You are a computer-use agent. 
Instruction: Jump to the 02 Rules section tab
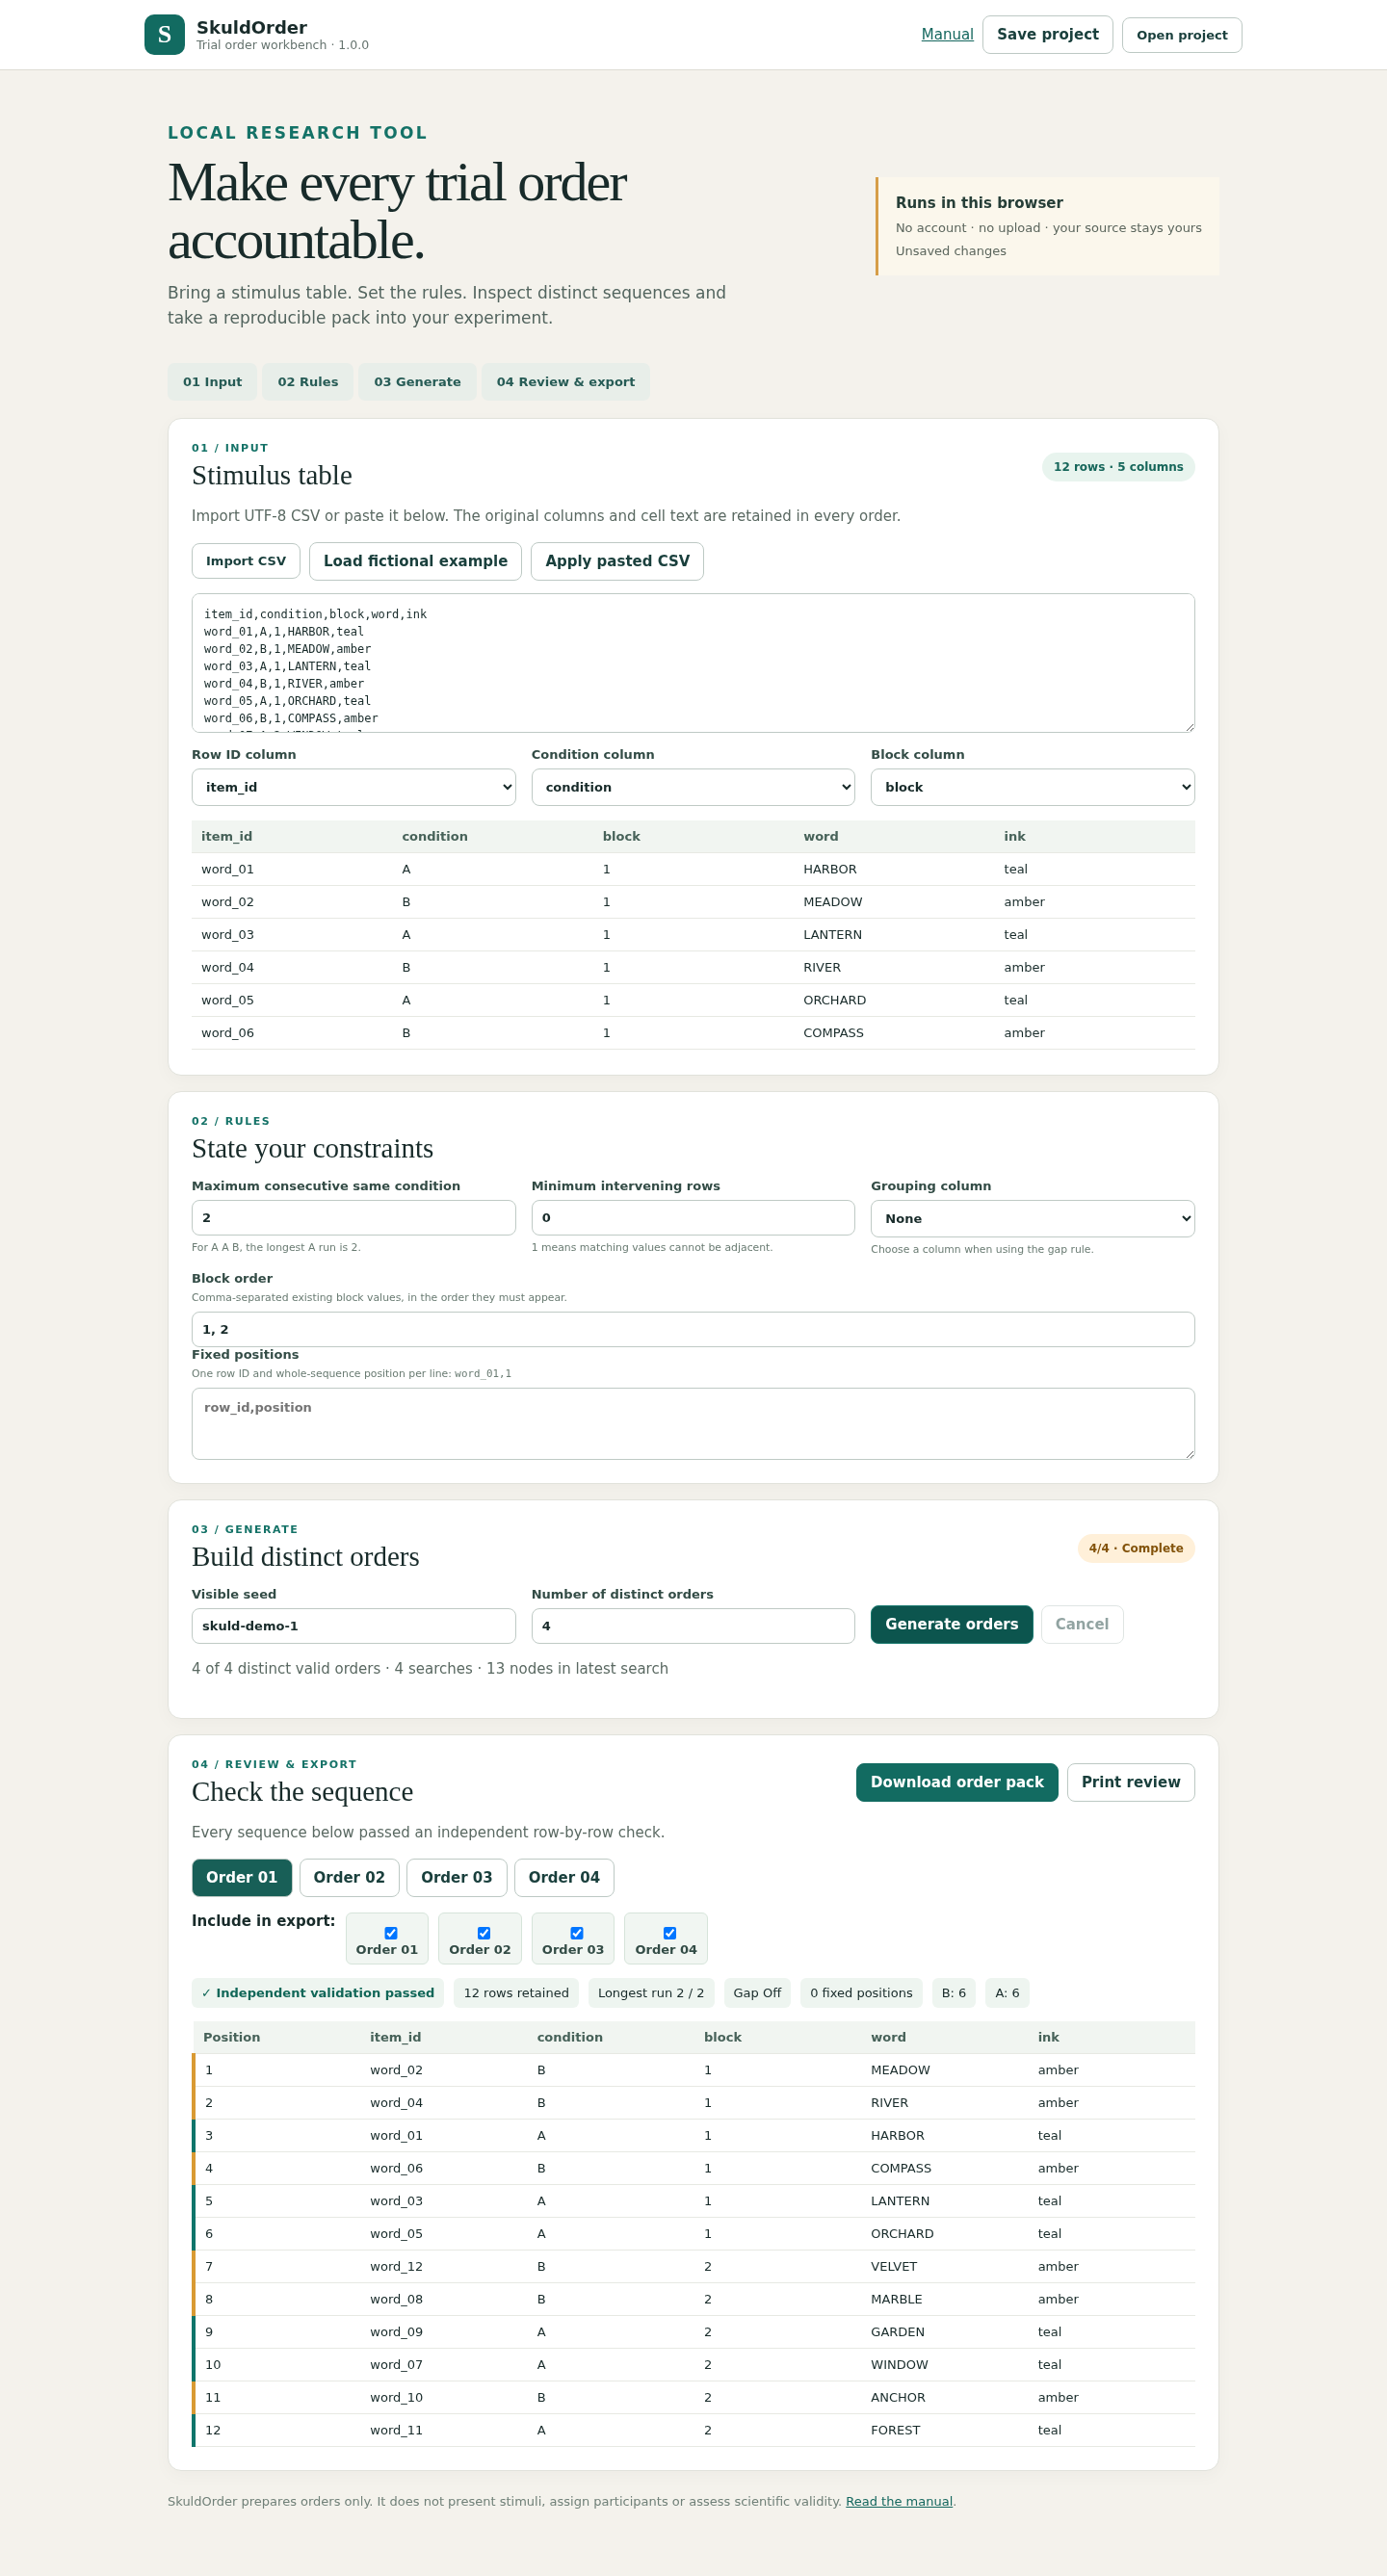308,382
